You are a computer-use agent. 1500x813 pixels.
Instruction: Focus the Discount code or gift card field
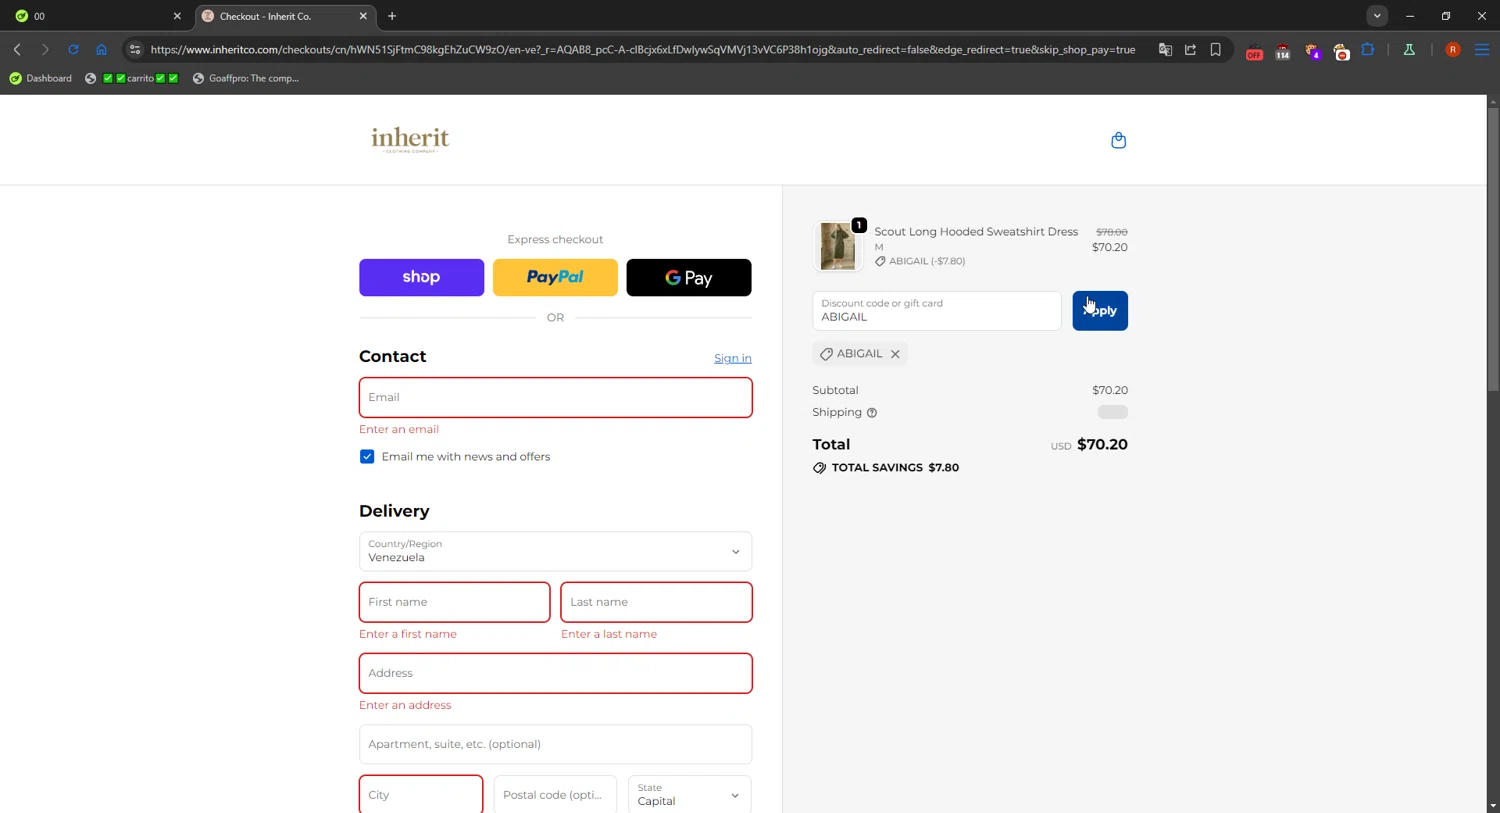click(936, 311)
